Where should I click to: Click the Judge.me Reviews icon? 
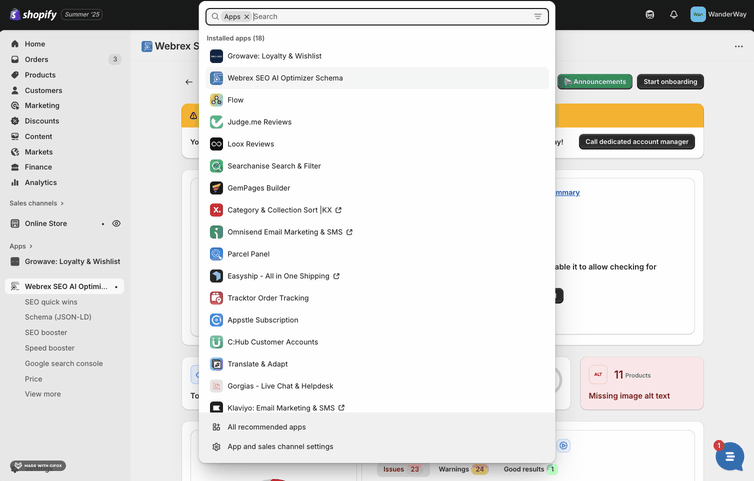pos(216,122)
